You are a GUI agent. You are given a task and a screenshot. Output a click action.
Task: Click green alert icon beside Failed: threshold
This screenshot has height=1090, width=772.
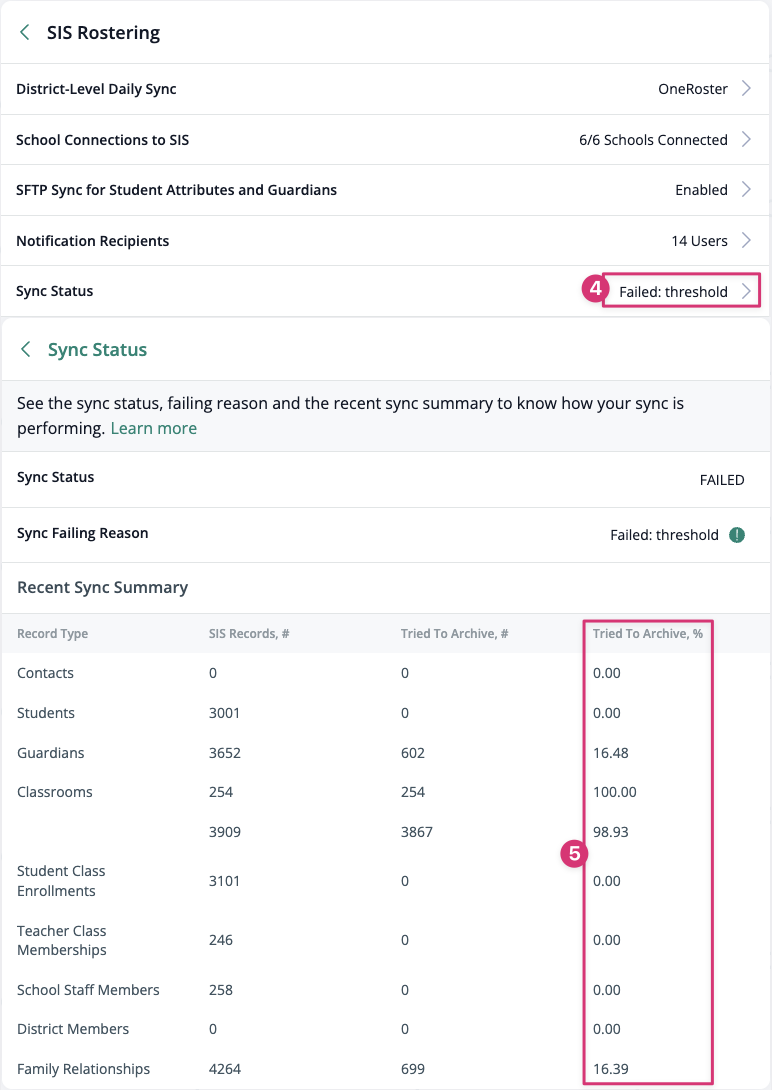(x=737, y=535)
